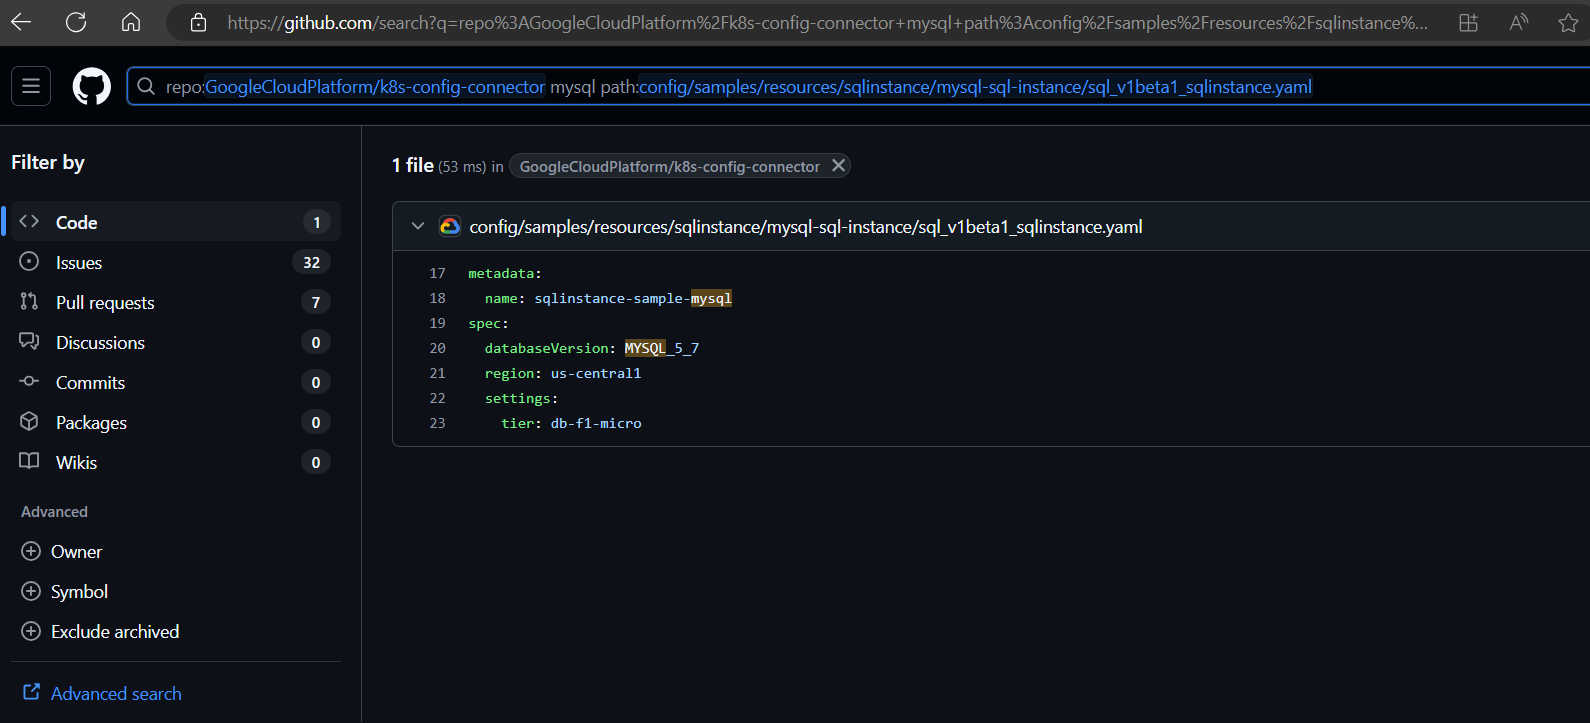Click line number 18 in code result

click(x=437, y=298)
